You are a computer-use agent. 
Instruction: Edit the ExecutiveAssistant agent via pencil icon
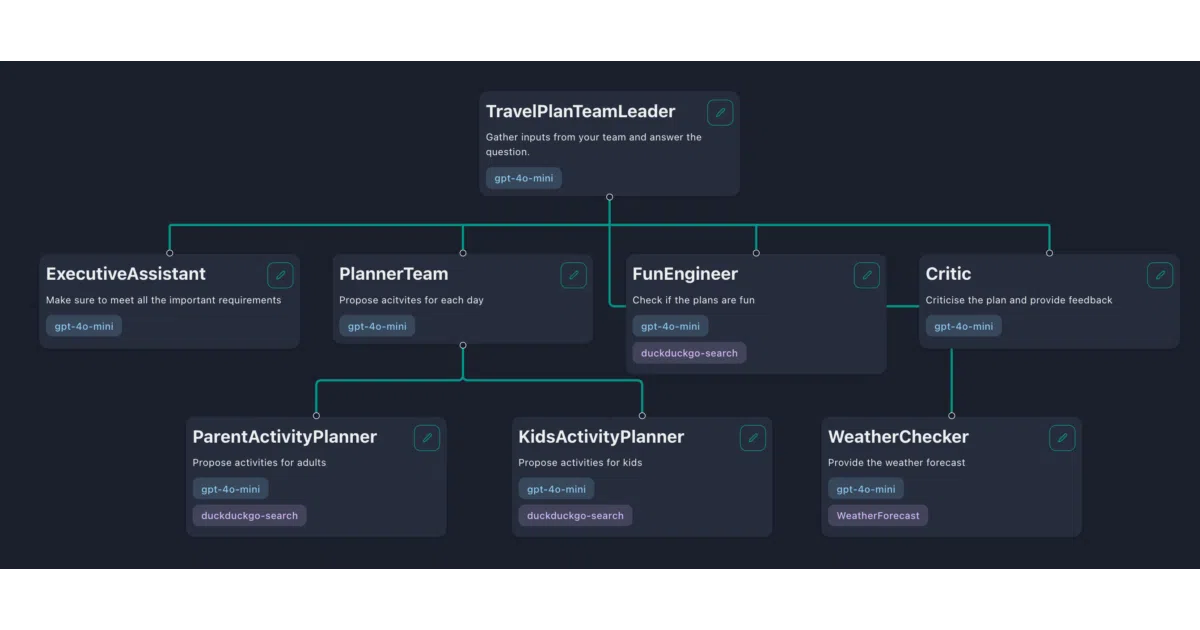tap(280, 275)
